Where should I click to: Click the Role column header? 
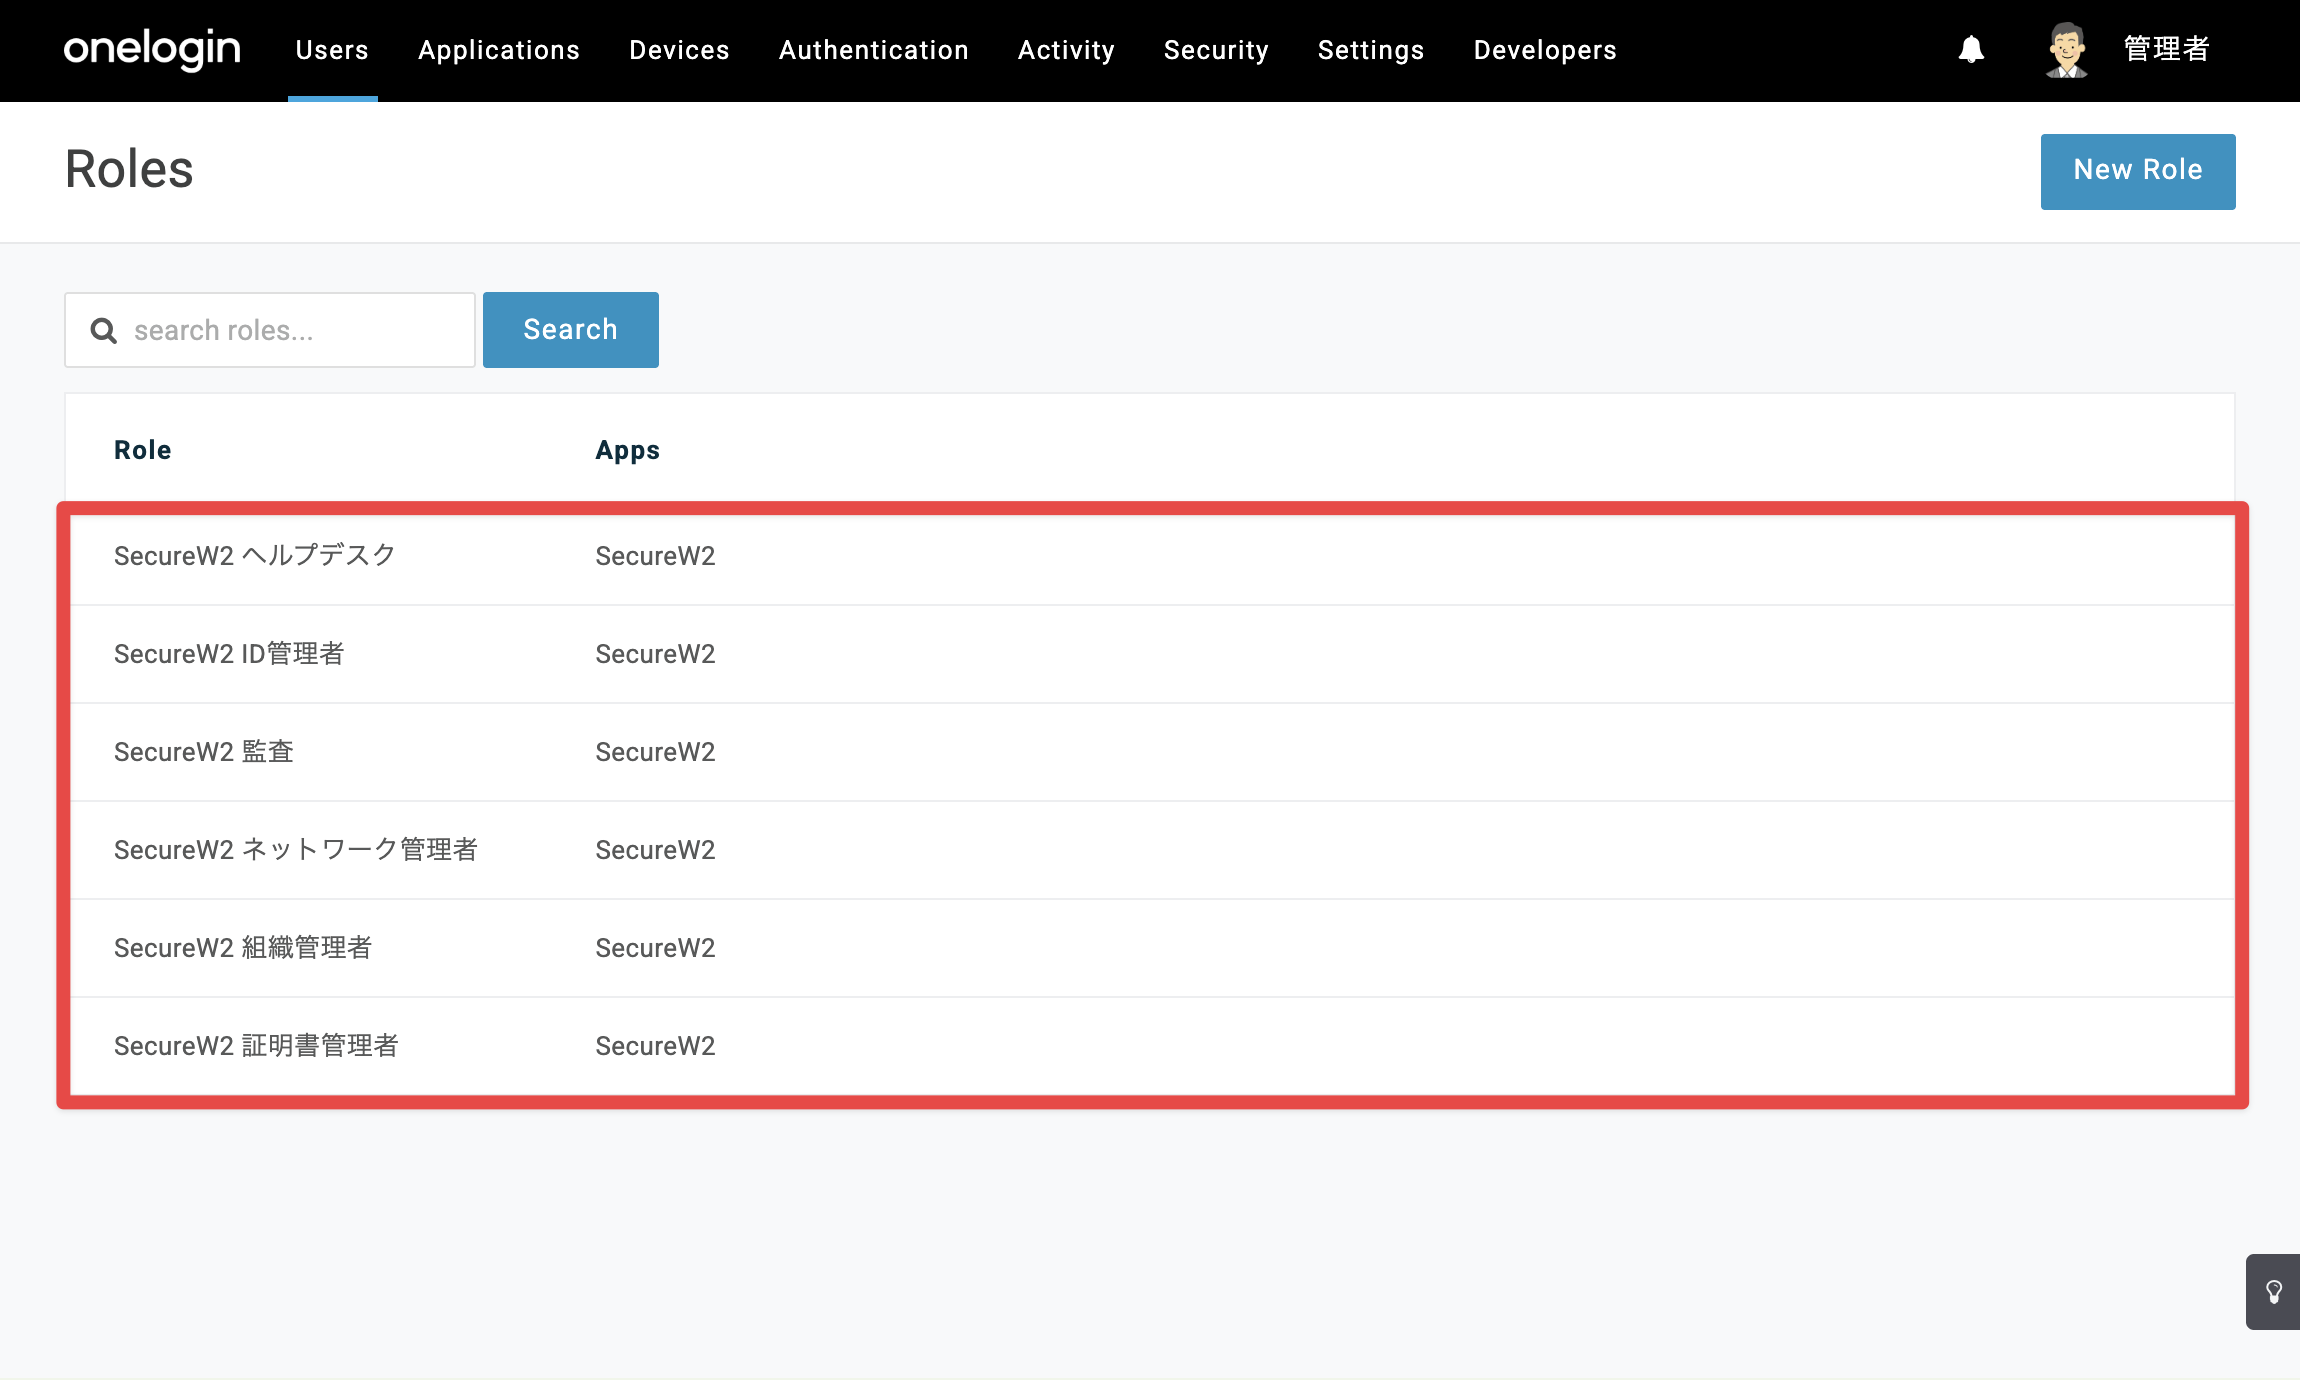[143, 450]
